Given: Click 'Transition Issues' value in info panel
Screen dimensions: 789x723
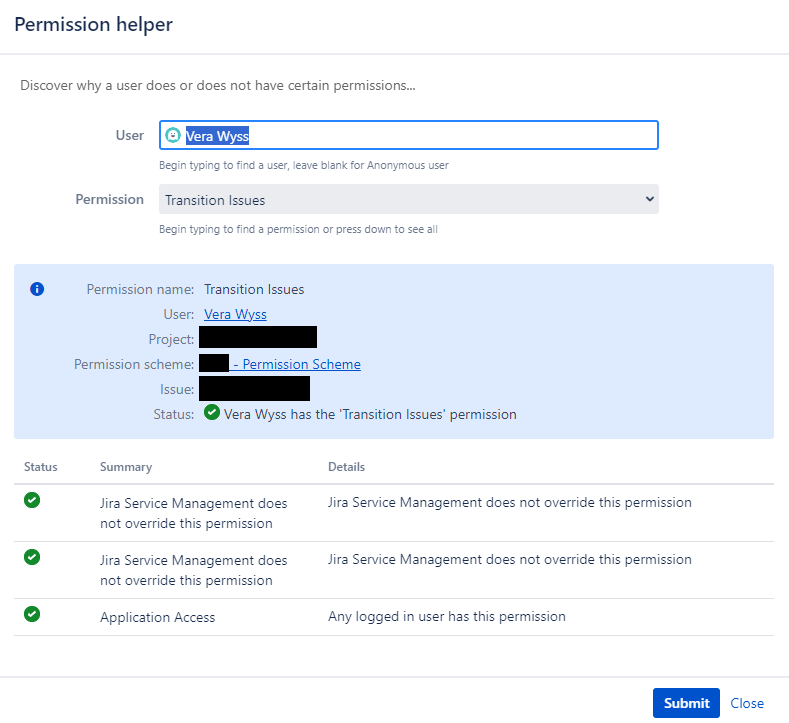Looking at the screenshot, I should point(254,289).
